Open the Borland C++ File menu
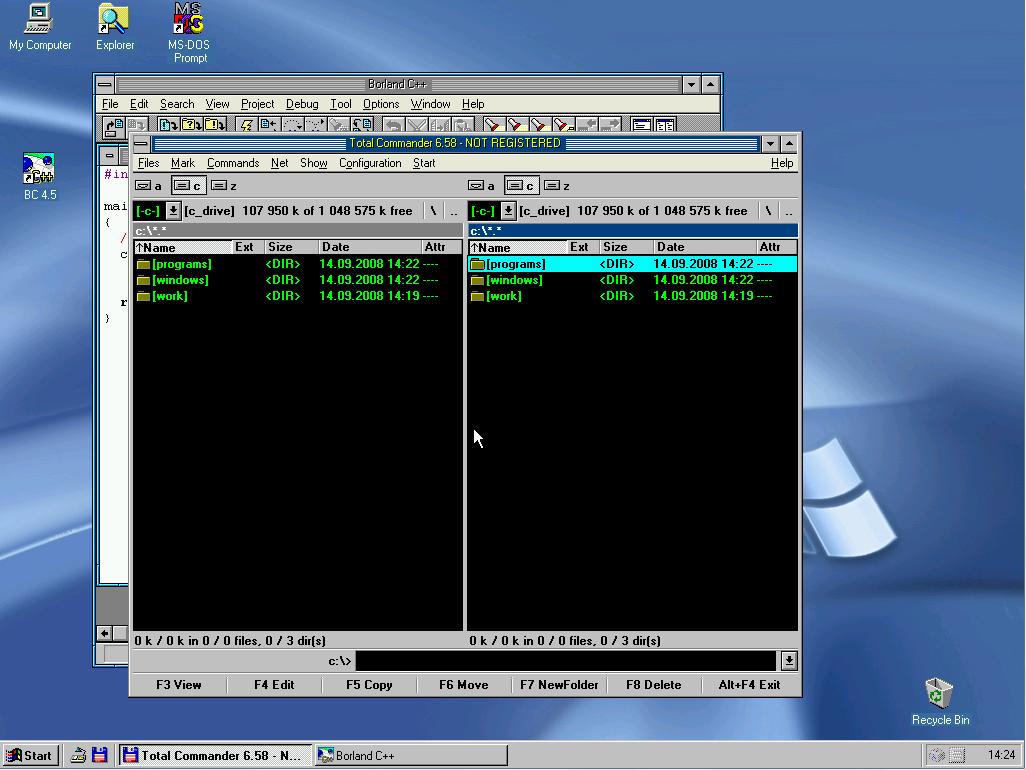1026x770 pixels. [110, 104]
